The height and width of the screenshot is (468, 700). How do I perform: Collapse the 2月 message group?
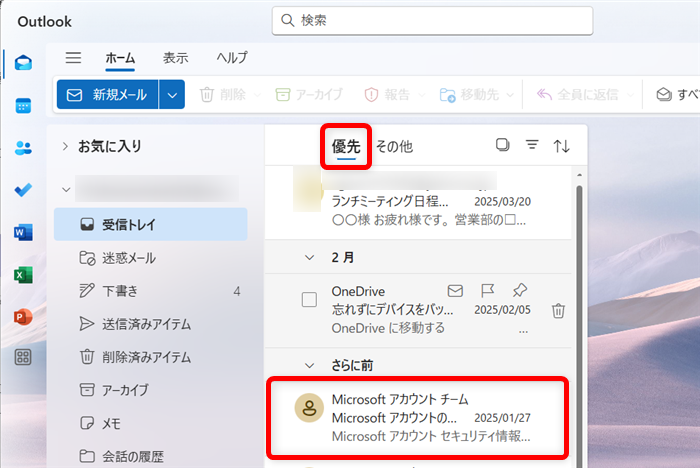point(309,257)
